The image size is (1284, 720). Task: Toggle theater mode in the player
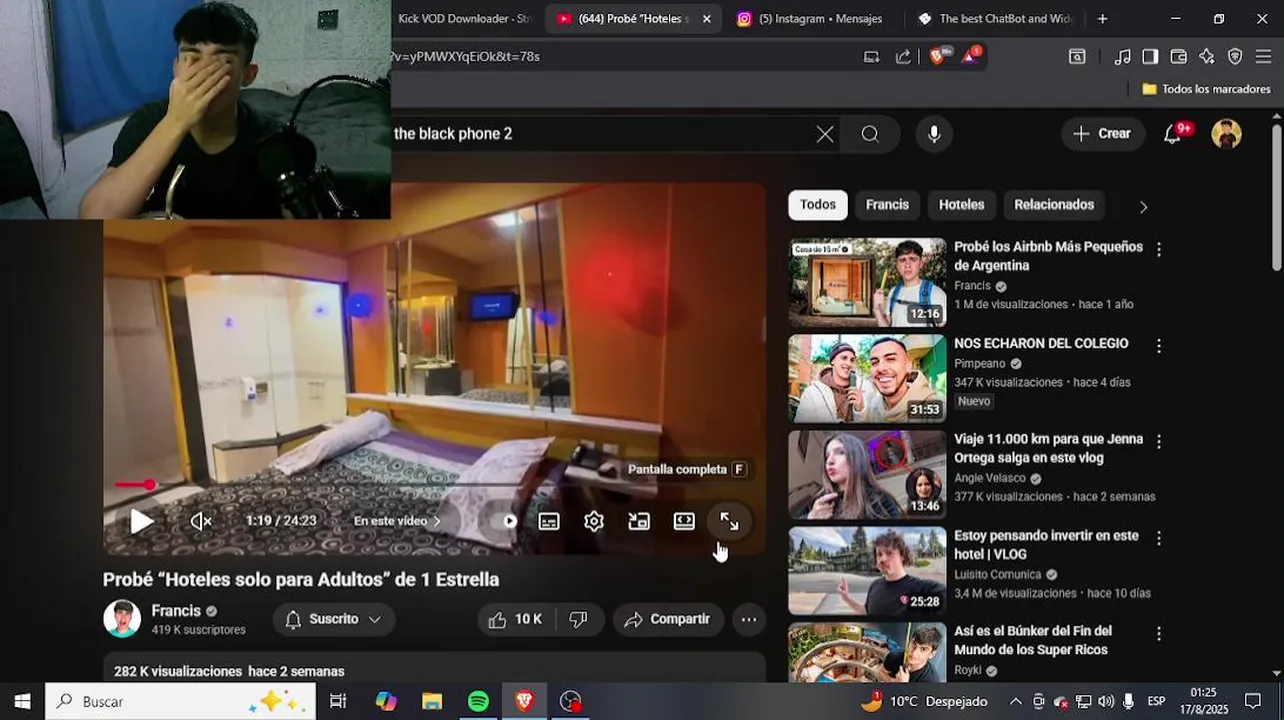point(684,521)
